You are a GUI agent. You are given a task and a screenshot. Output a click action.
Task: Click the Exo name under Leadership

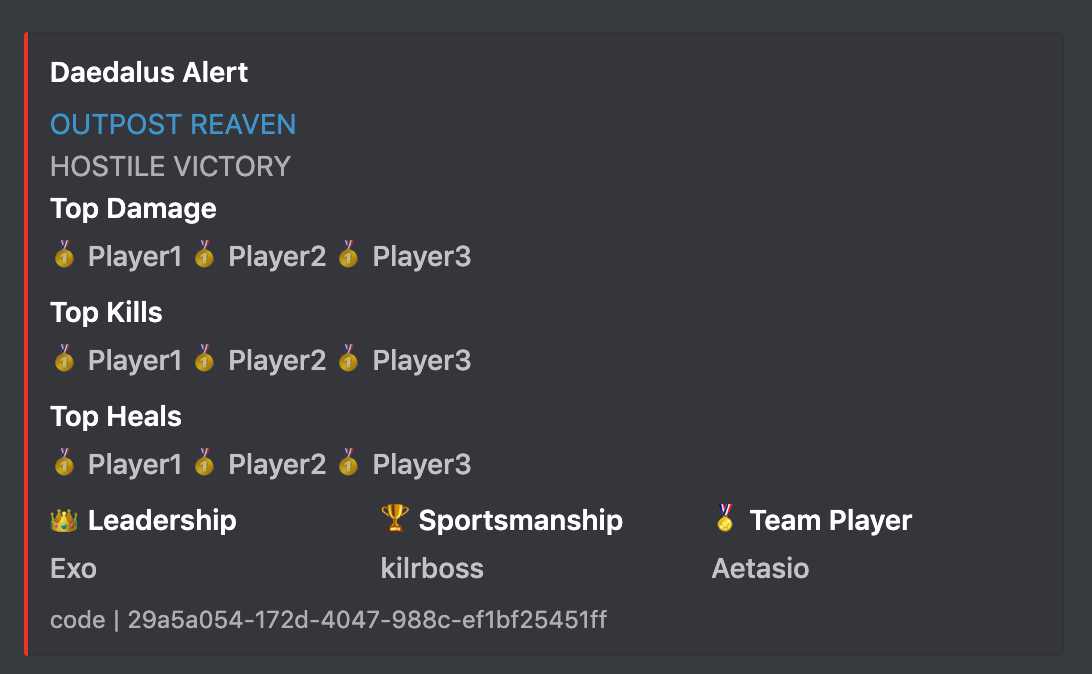pos(73,569)
